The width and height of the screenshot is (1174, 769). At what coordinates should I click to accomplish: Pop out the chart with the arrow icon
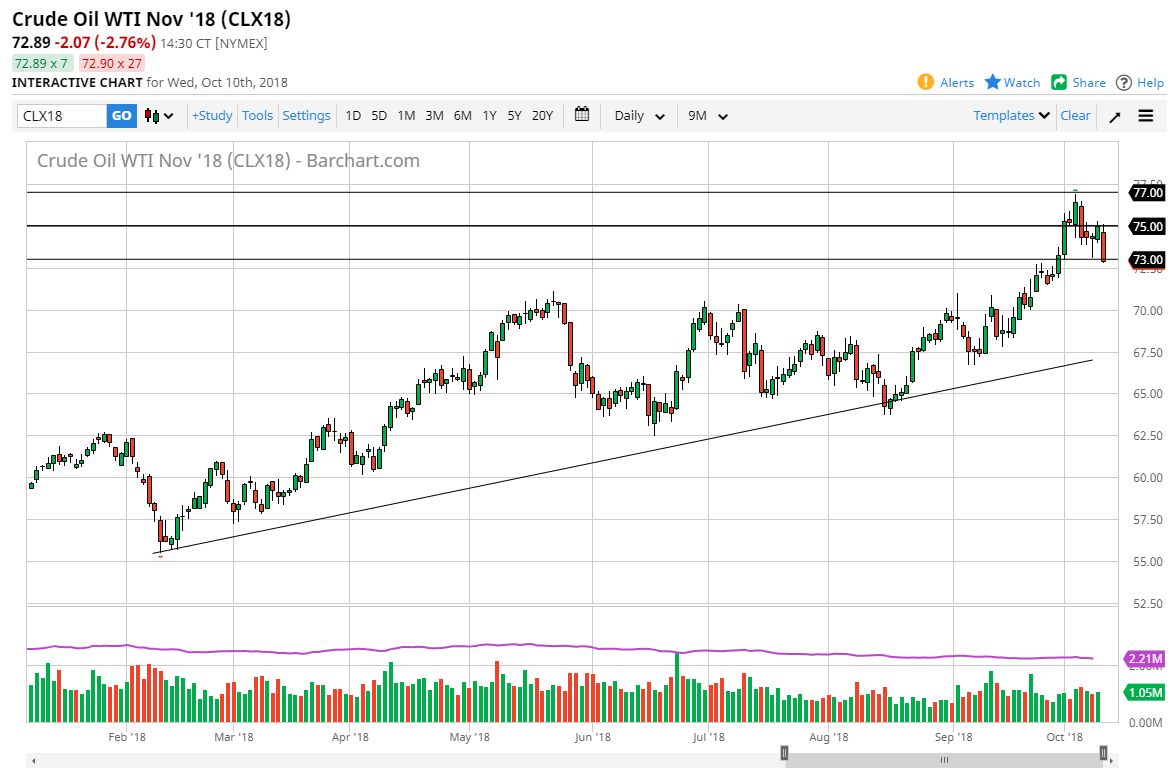click(x=1113, y=115)
